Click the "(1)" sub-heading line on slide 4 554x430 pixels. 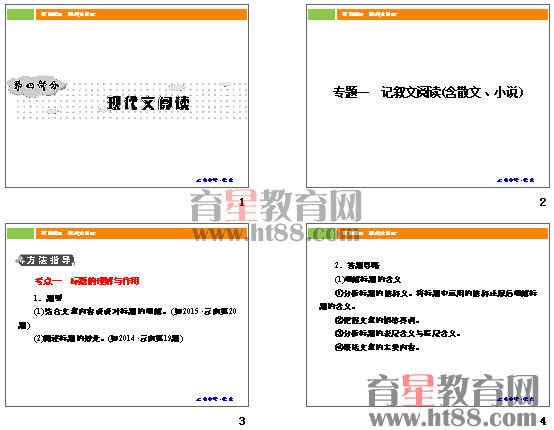click(368, 279)
